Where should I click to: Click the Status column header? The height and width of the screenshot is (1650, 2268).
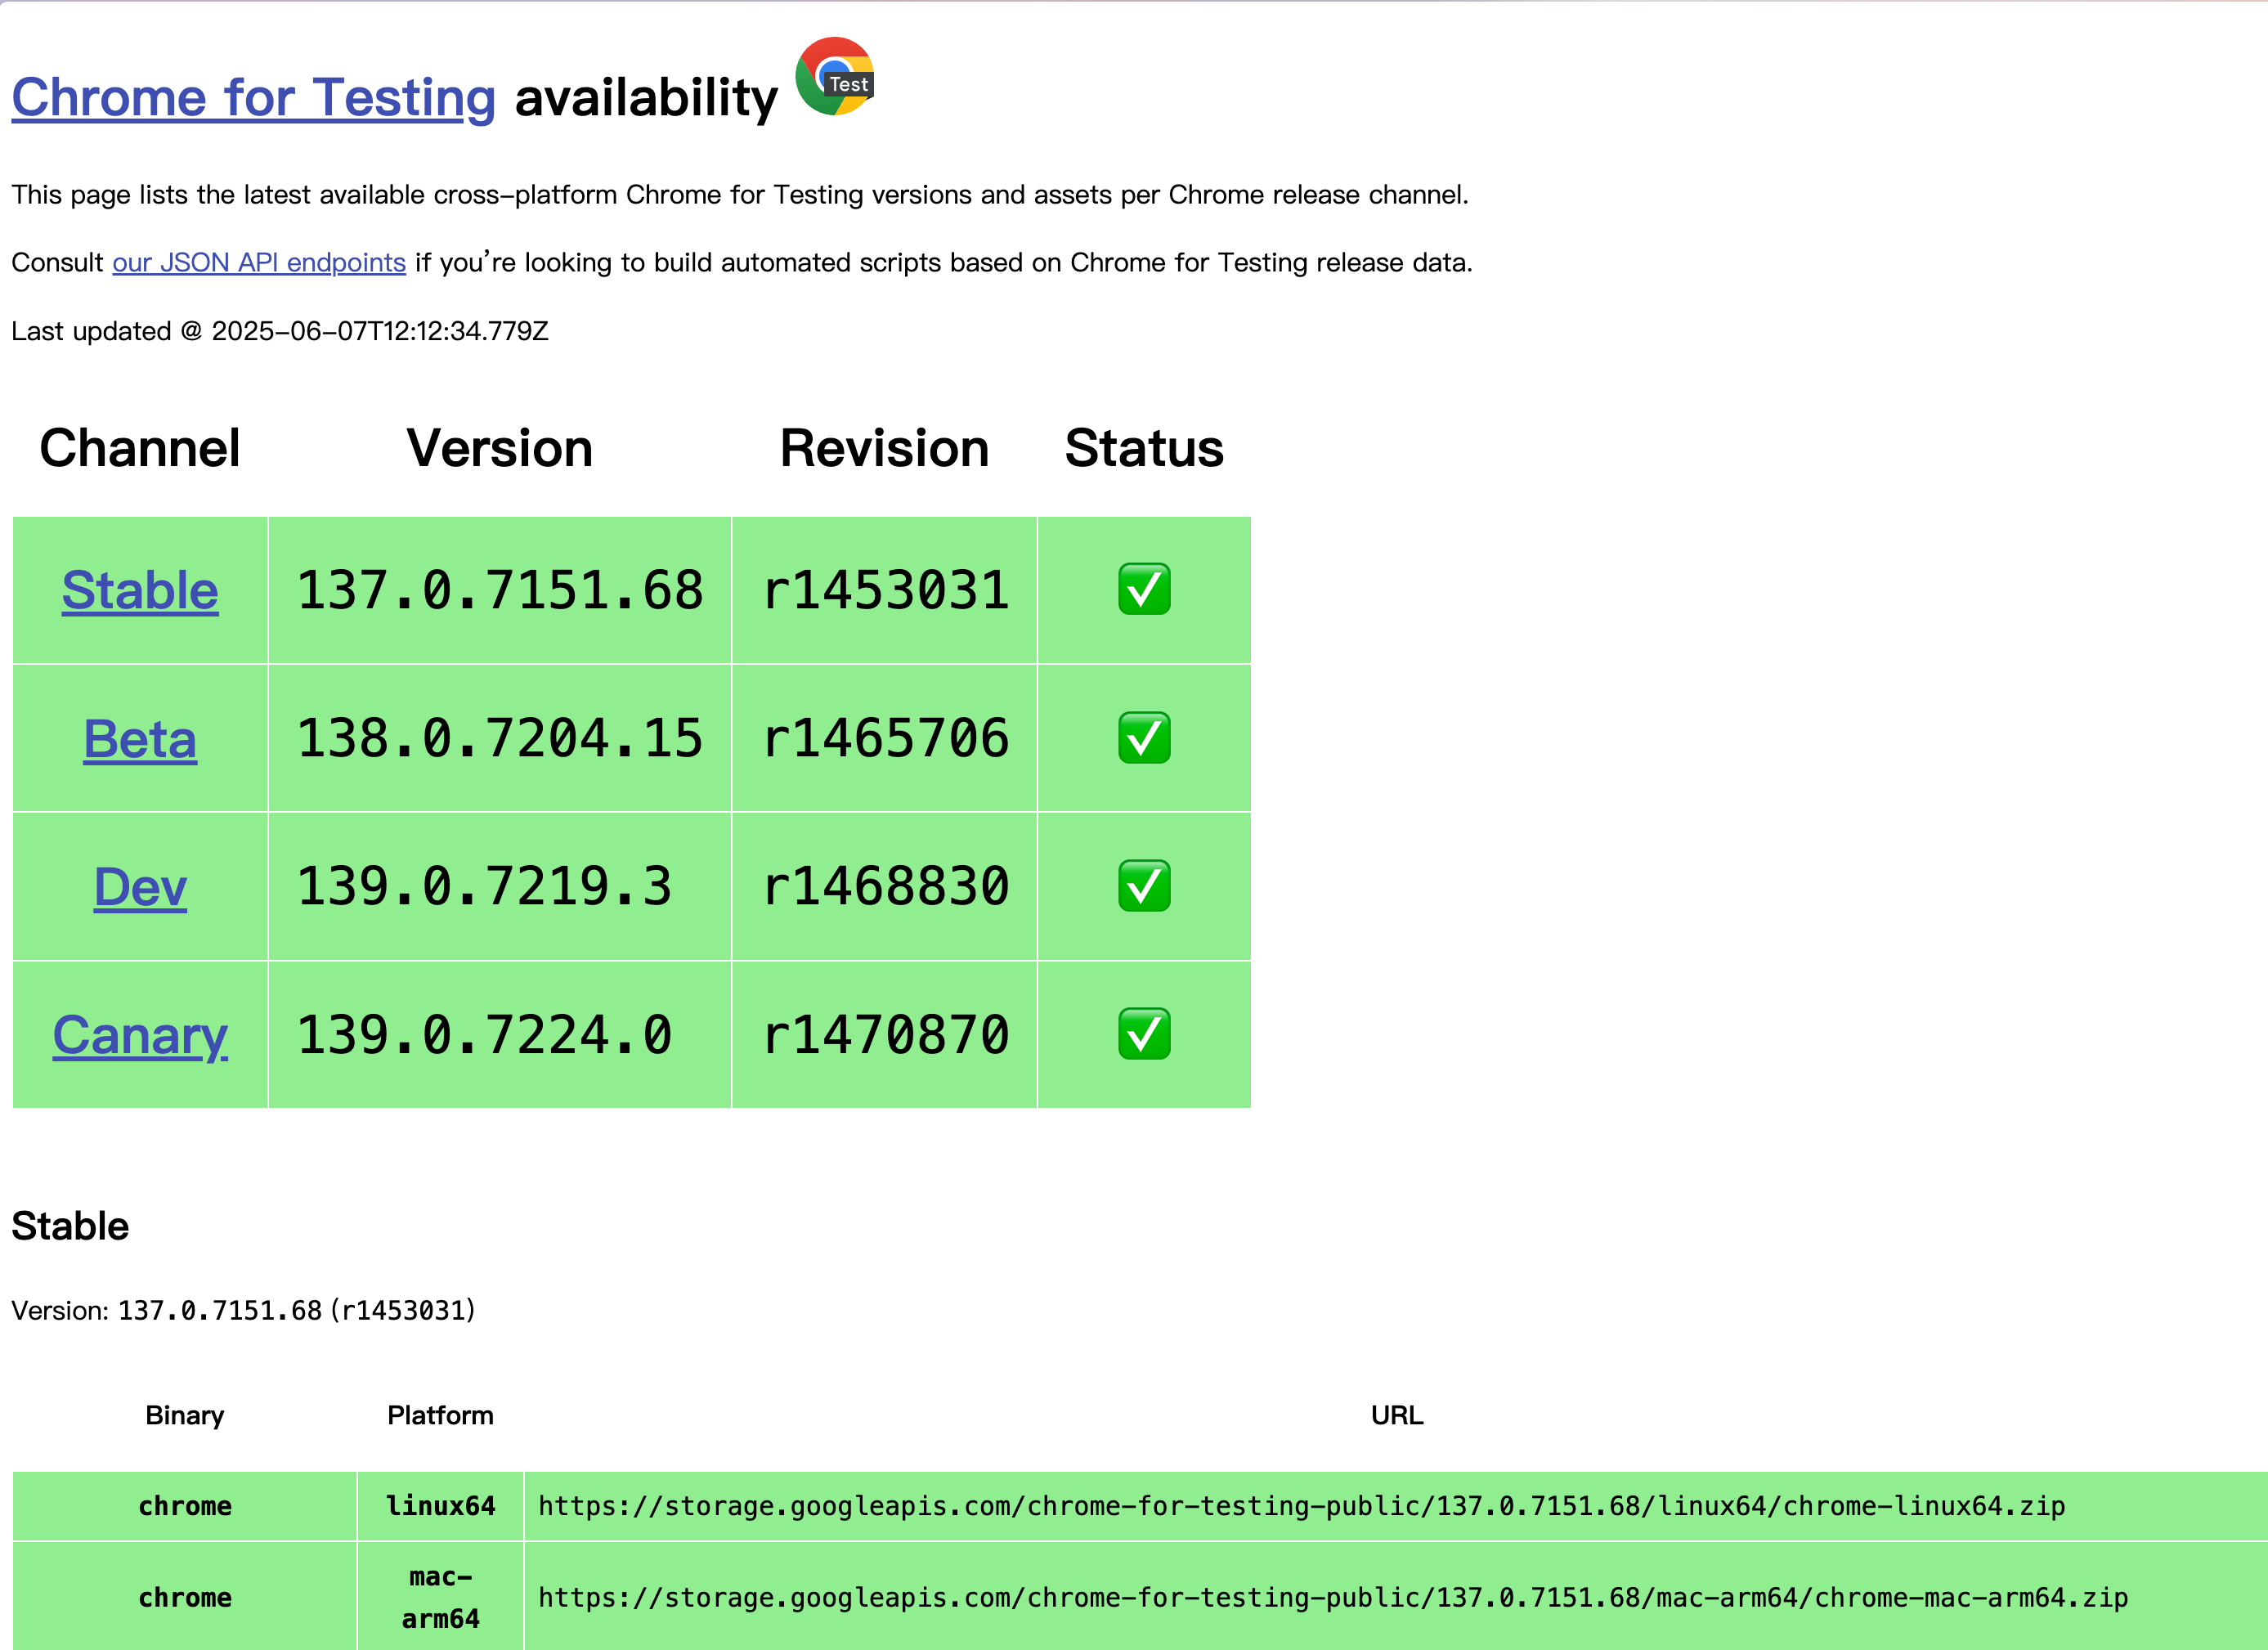coord(1144,448)
